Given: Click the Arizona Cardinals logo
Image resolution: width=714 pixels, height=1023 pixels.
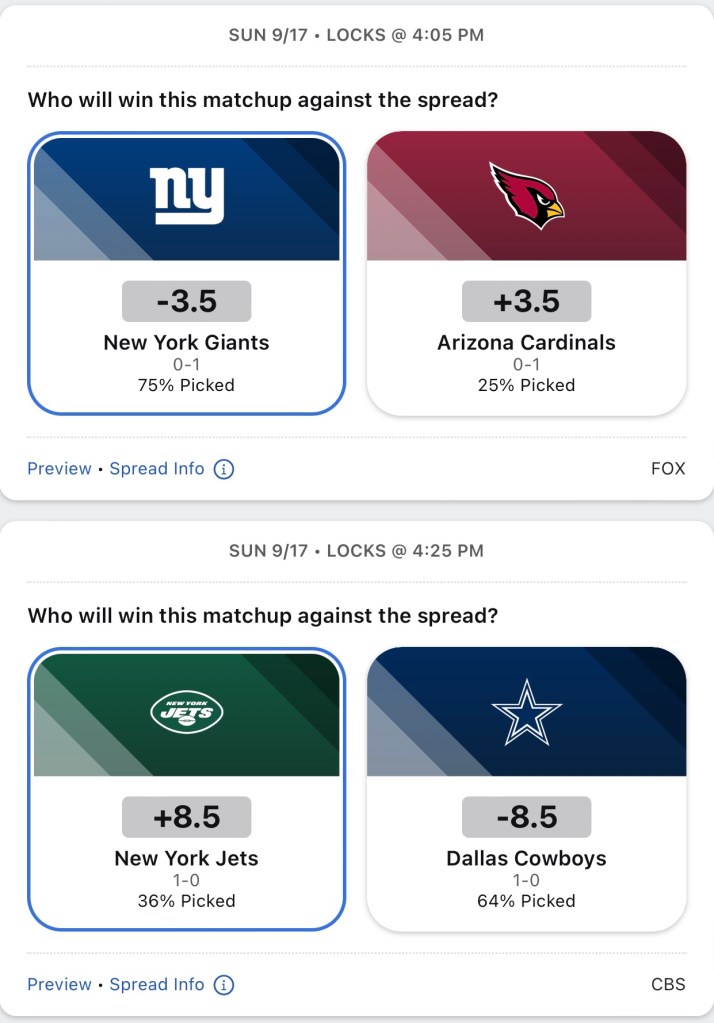Looking at the screenshot, I should point(526,195).
